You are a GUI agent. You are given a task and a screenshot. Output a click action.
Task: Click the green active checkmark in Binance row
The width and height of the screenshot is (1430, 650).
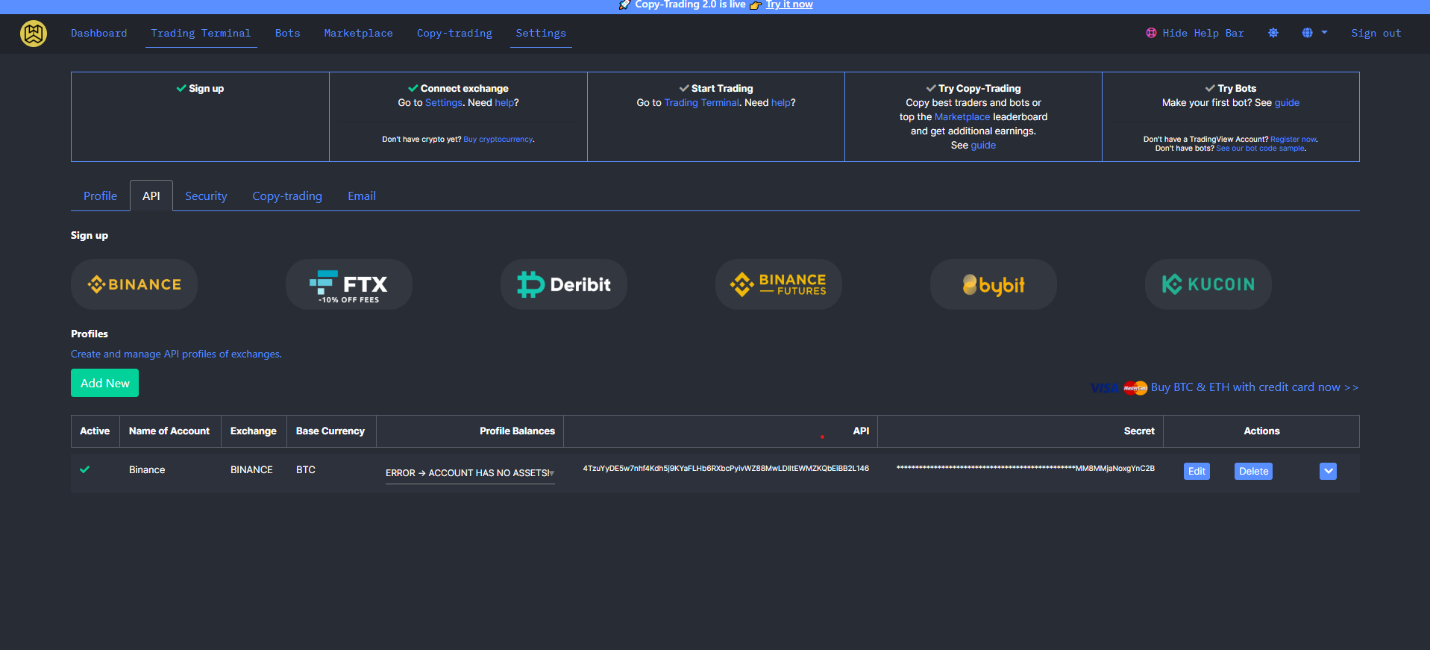(85, 469)
